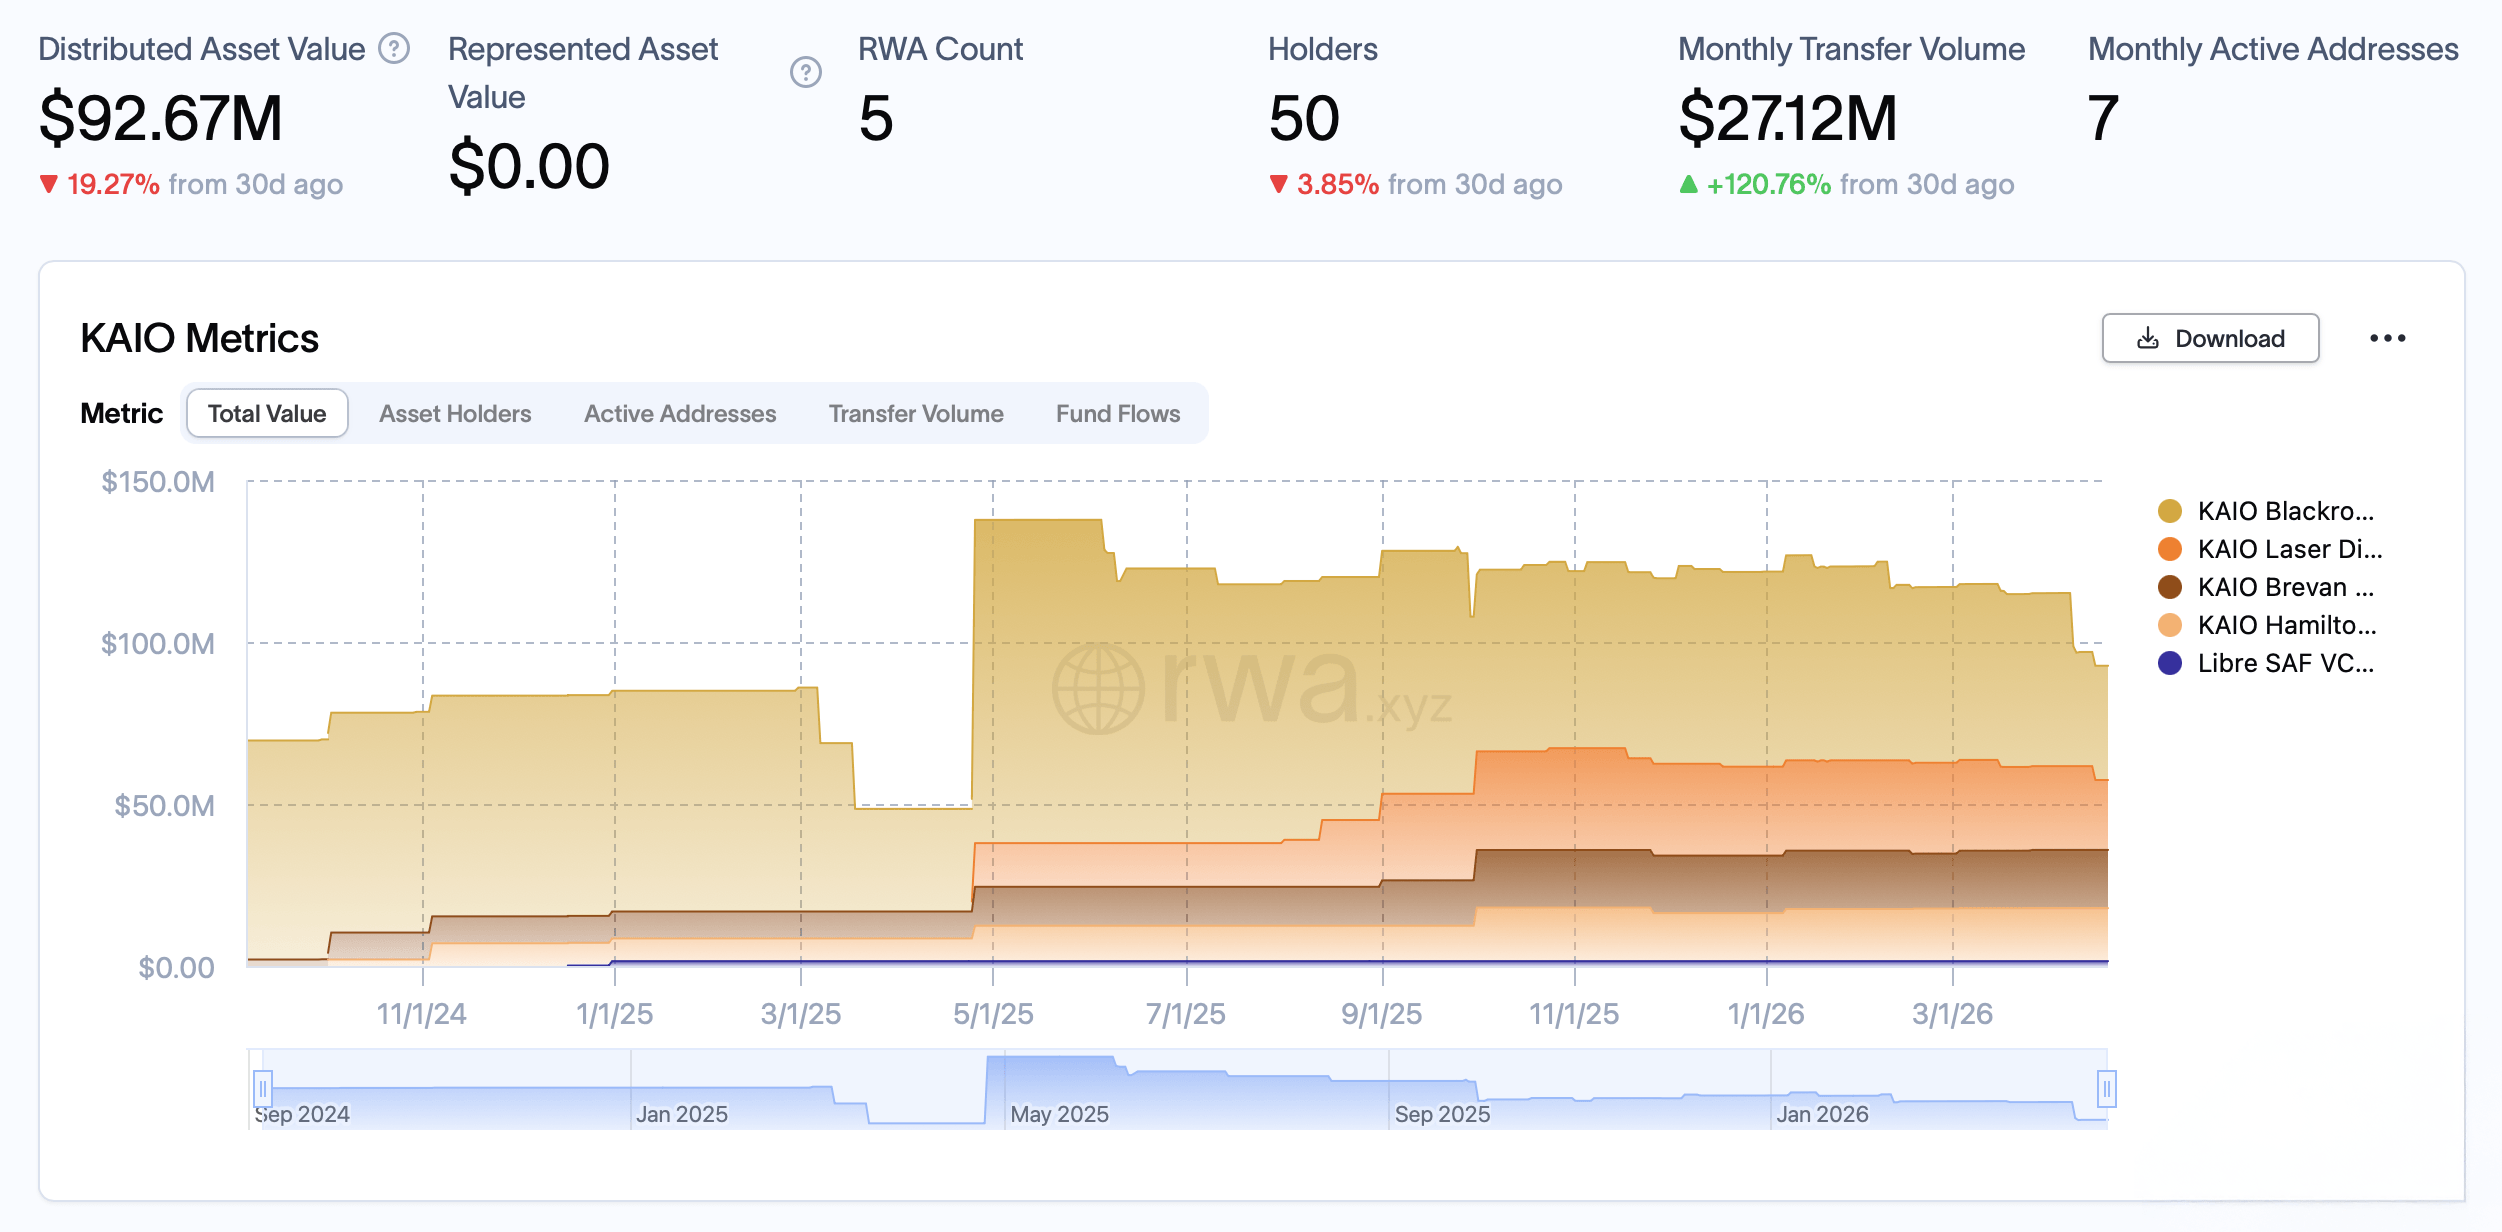Click the Distributed Asset Value help icon

pos(394,46)
